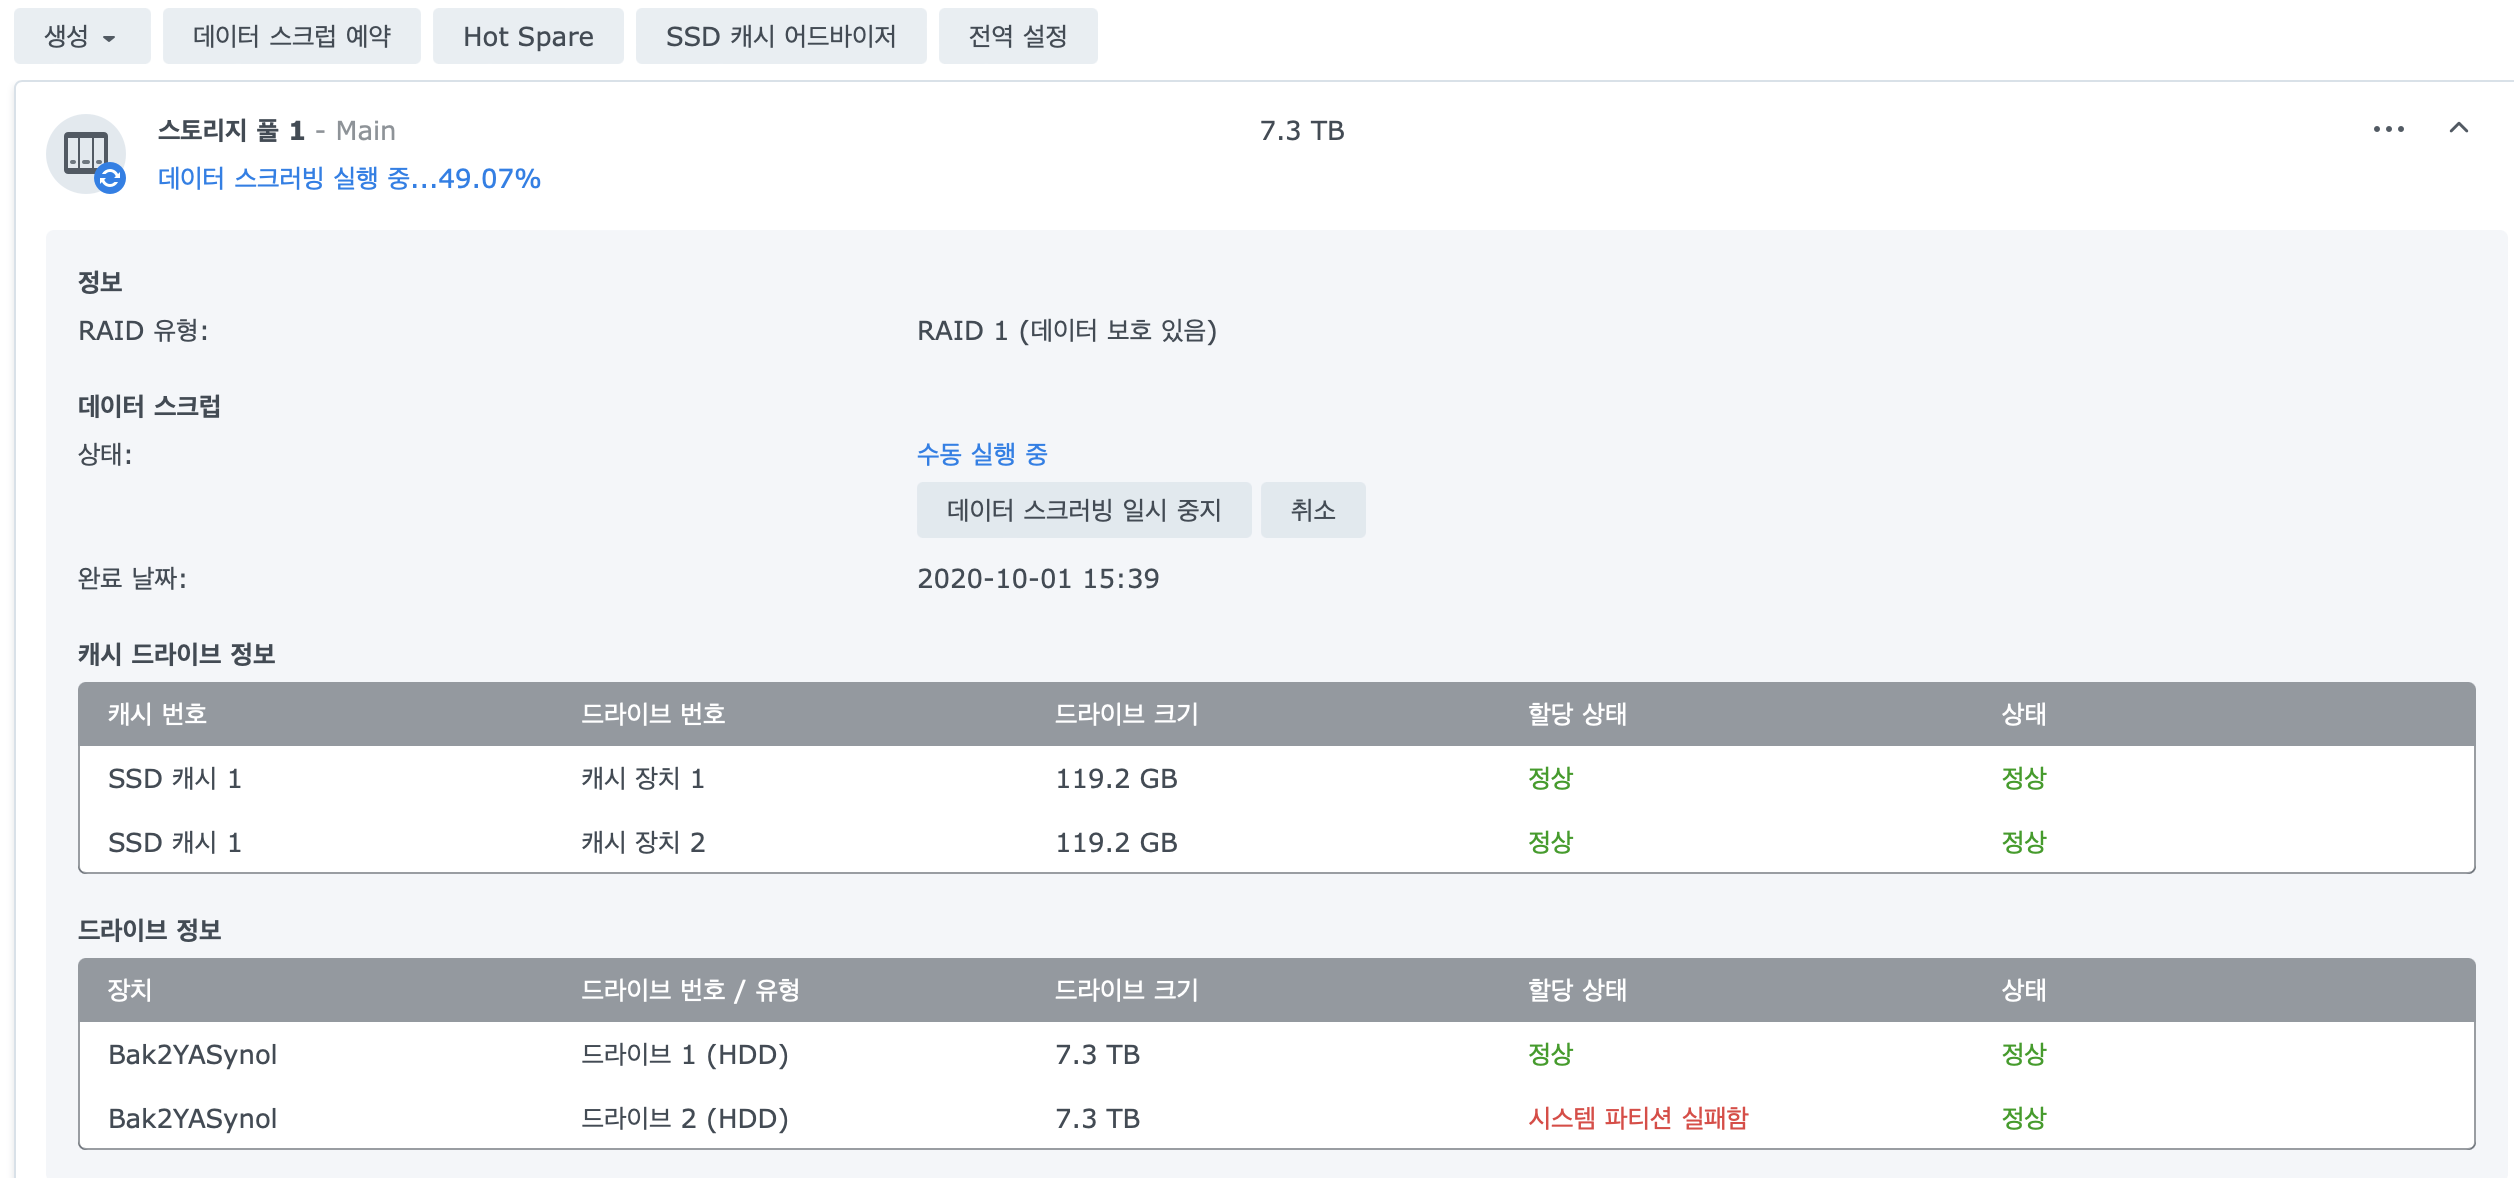Click the scrubbing progress 49.07% link
This screenshot has height=1178, width=2514.
tap(349, 179)
